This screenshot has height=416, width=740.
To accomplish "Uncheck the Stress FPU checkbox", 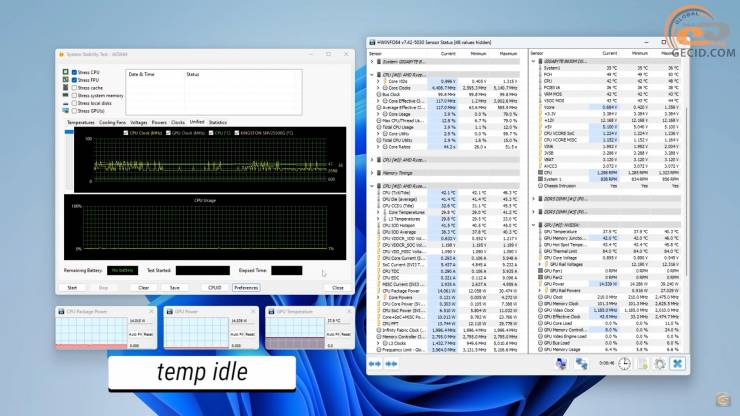I will pos(74,80).
